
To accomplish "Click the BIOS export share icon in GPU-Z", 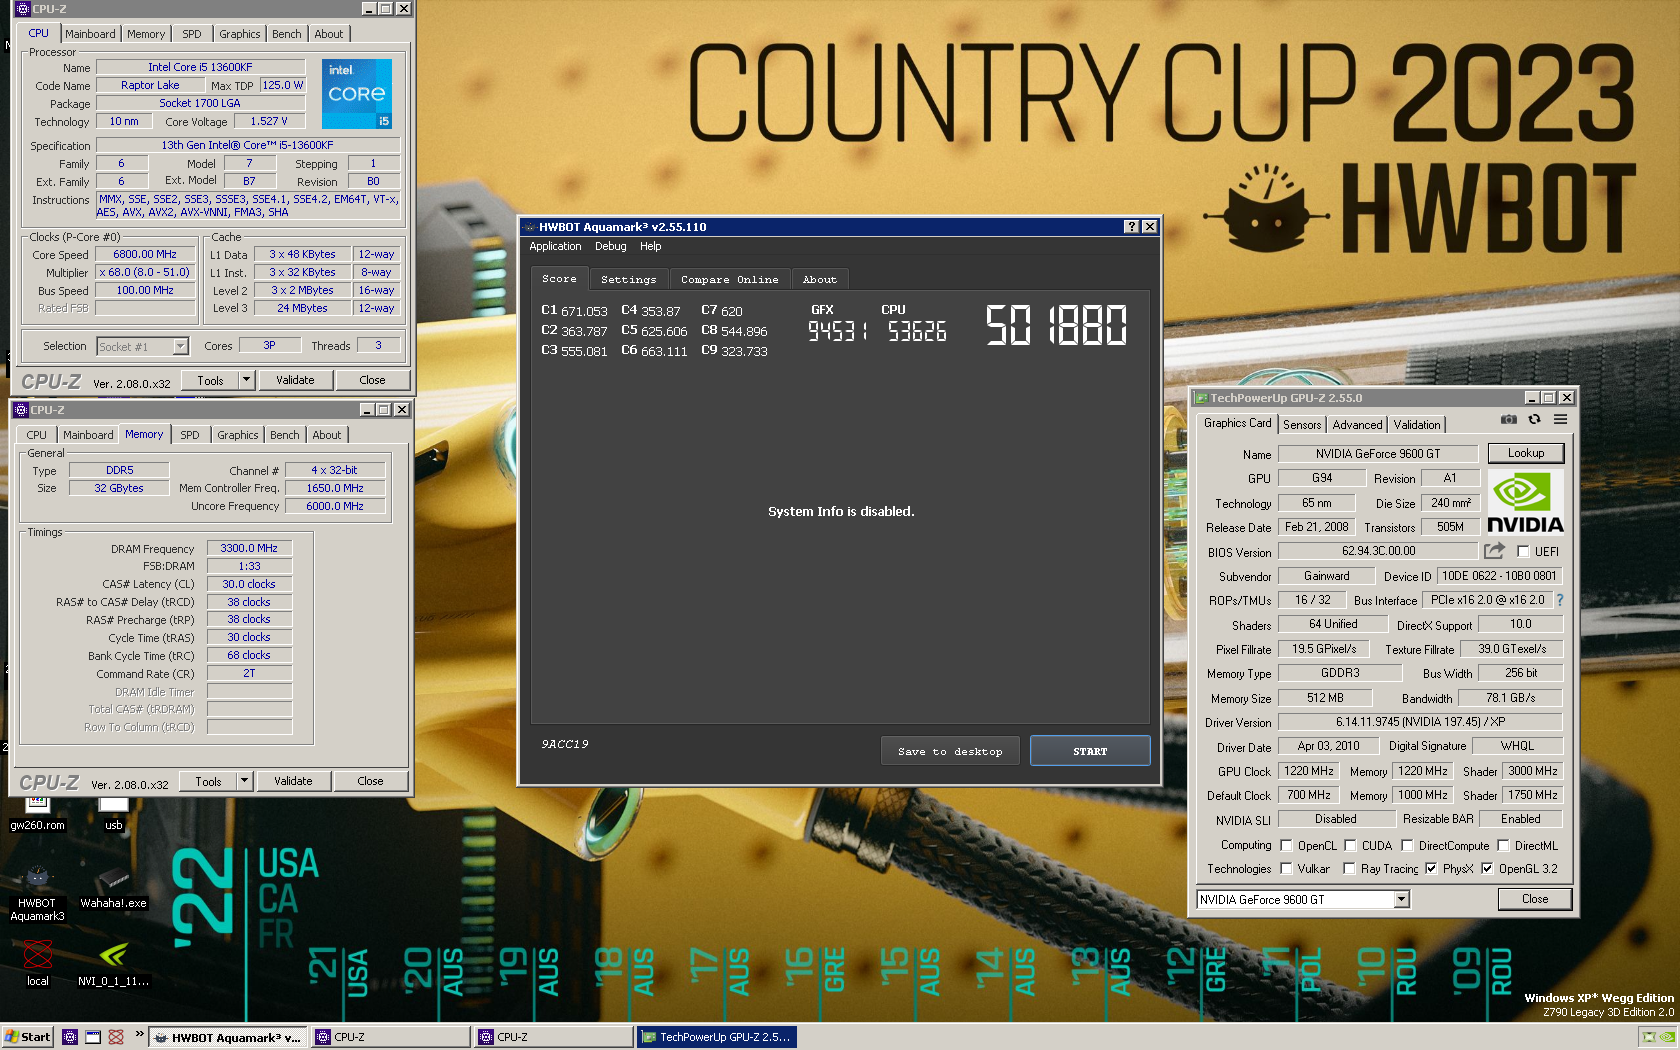I will click(1494, 551).
